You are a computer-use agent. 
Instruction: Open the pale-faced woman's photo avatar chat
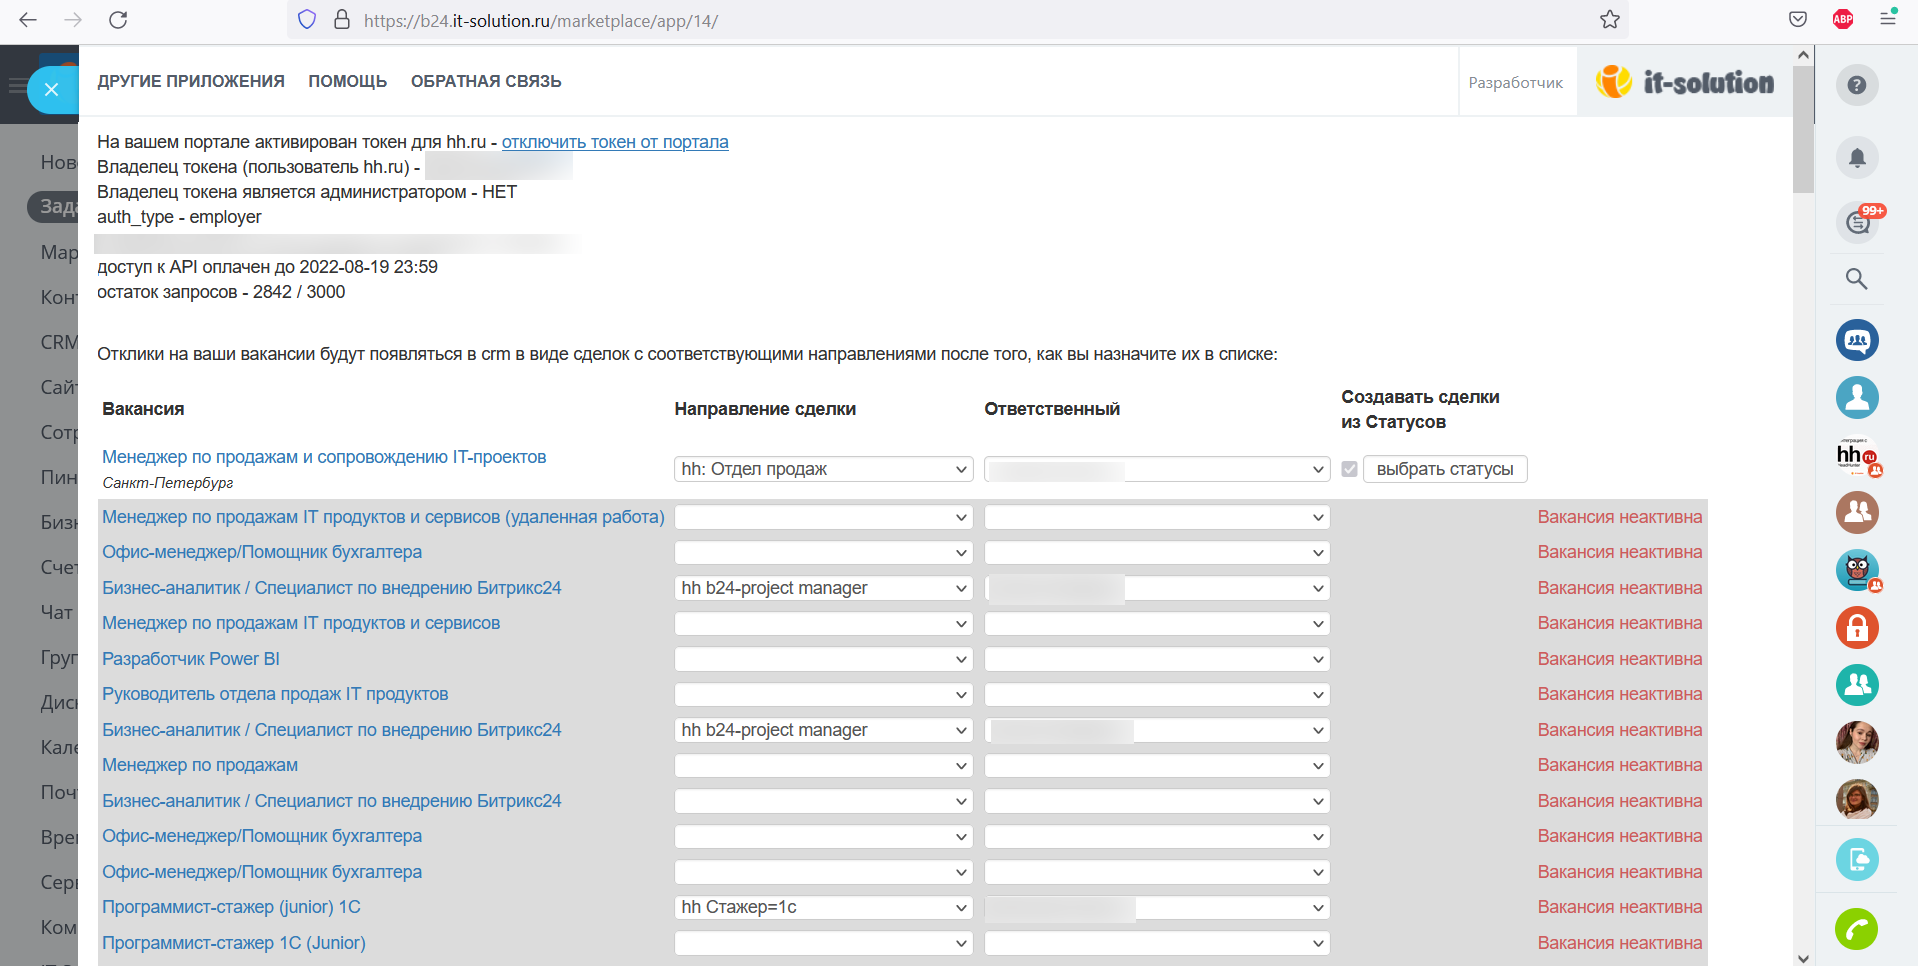(1857, 742)
